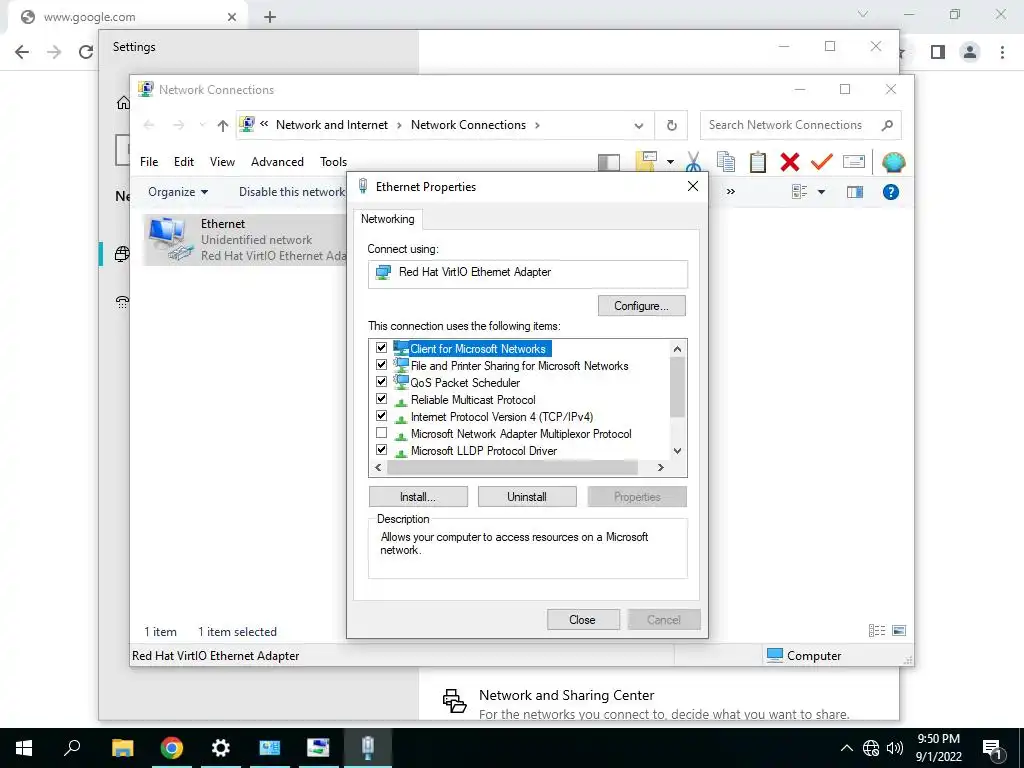
Task: Open the Organize dropdown
Action: [178, 192]
